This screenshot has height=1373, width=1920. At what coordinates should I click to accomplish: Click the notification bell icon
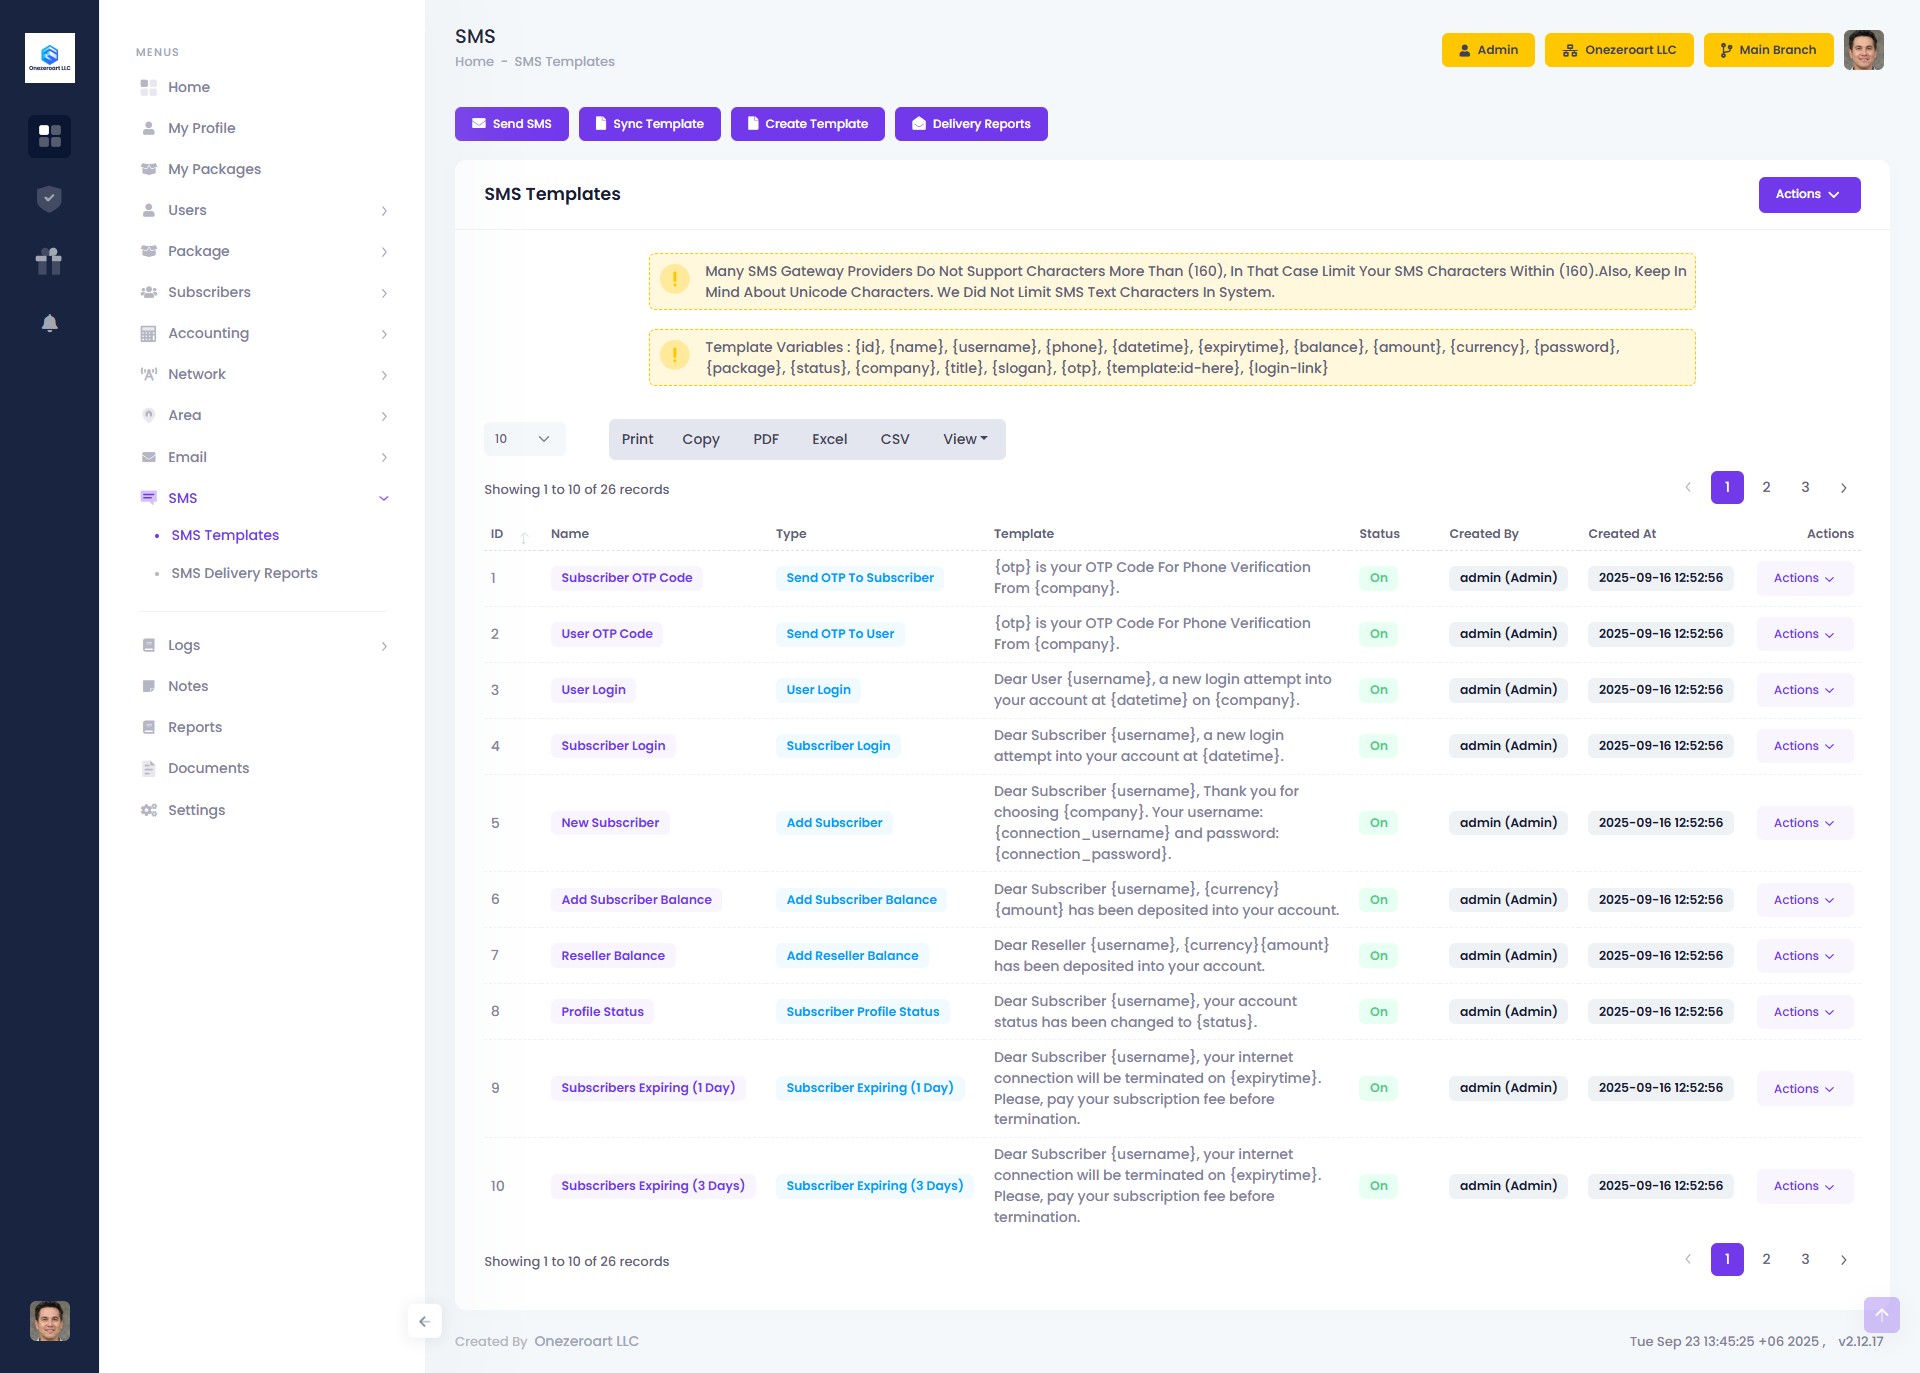tap(49, 323)
